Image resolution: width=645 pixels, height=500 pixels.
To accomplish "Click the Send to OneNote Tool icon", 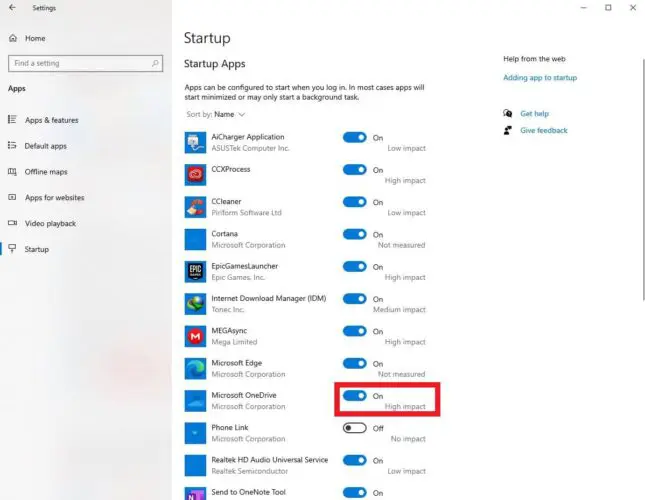I will point(195,493).
